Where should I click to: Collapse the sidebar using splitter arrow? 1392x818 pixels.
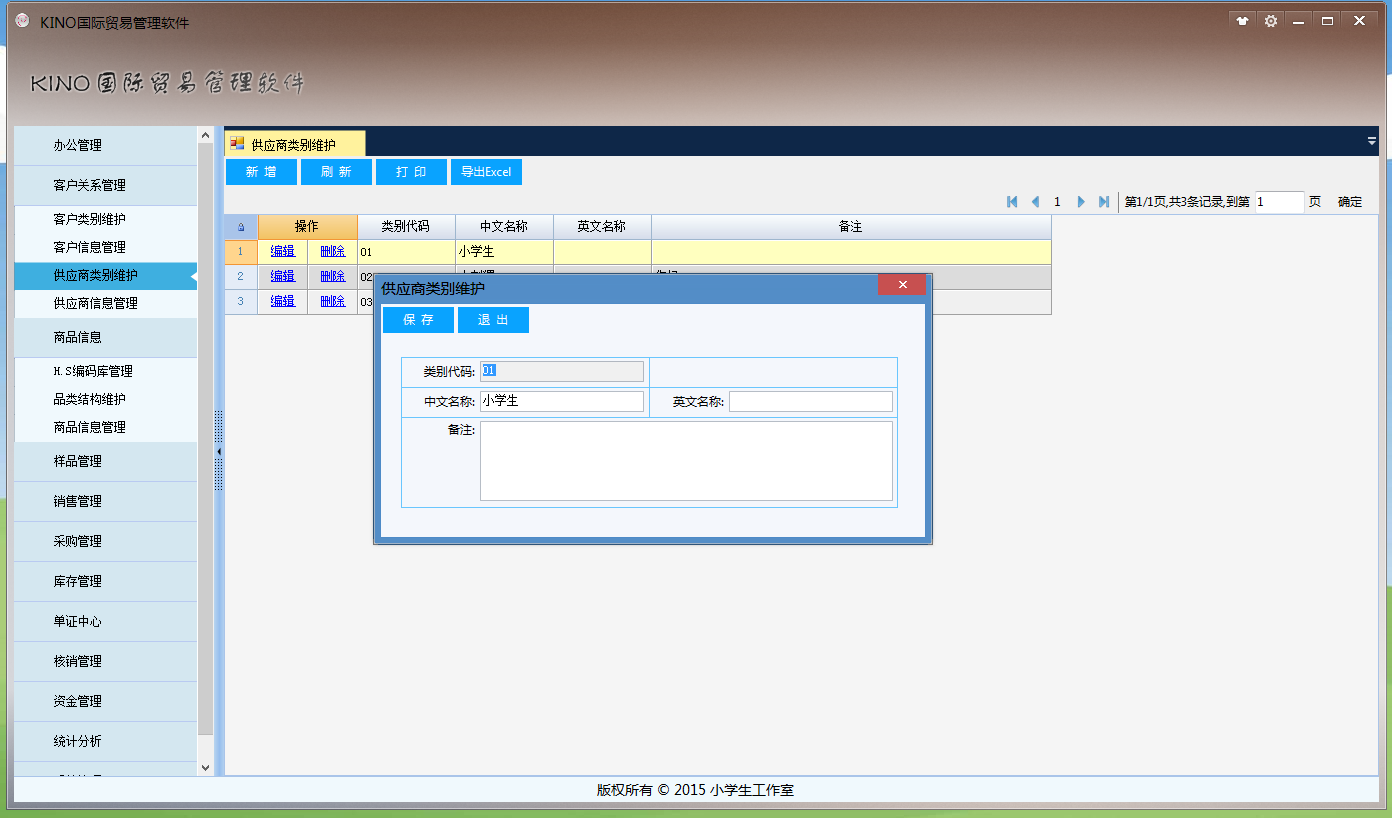coord(219,452)
